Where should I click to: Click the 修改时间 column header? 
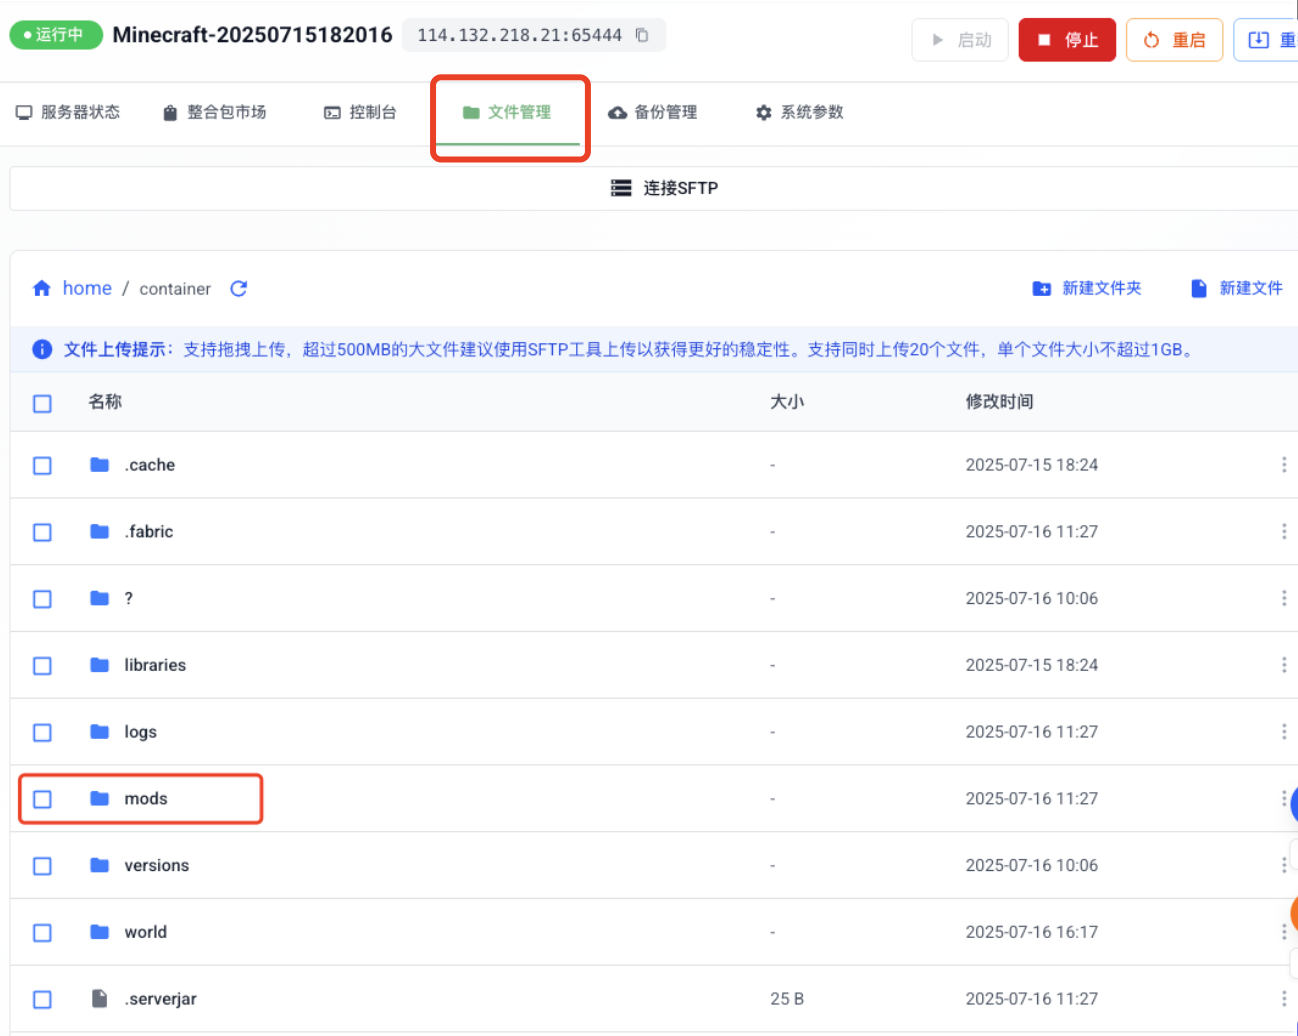tap(999, 402)
